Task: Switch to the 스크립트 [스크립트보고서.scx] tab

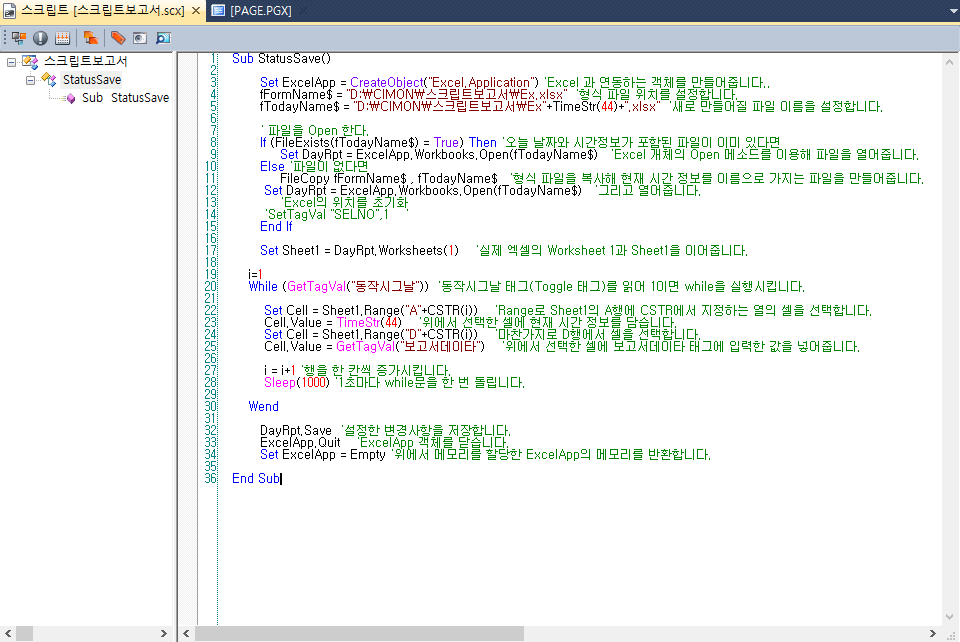Action: 102,10
